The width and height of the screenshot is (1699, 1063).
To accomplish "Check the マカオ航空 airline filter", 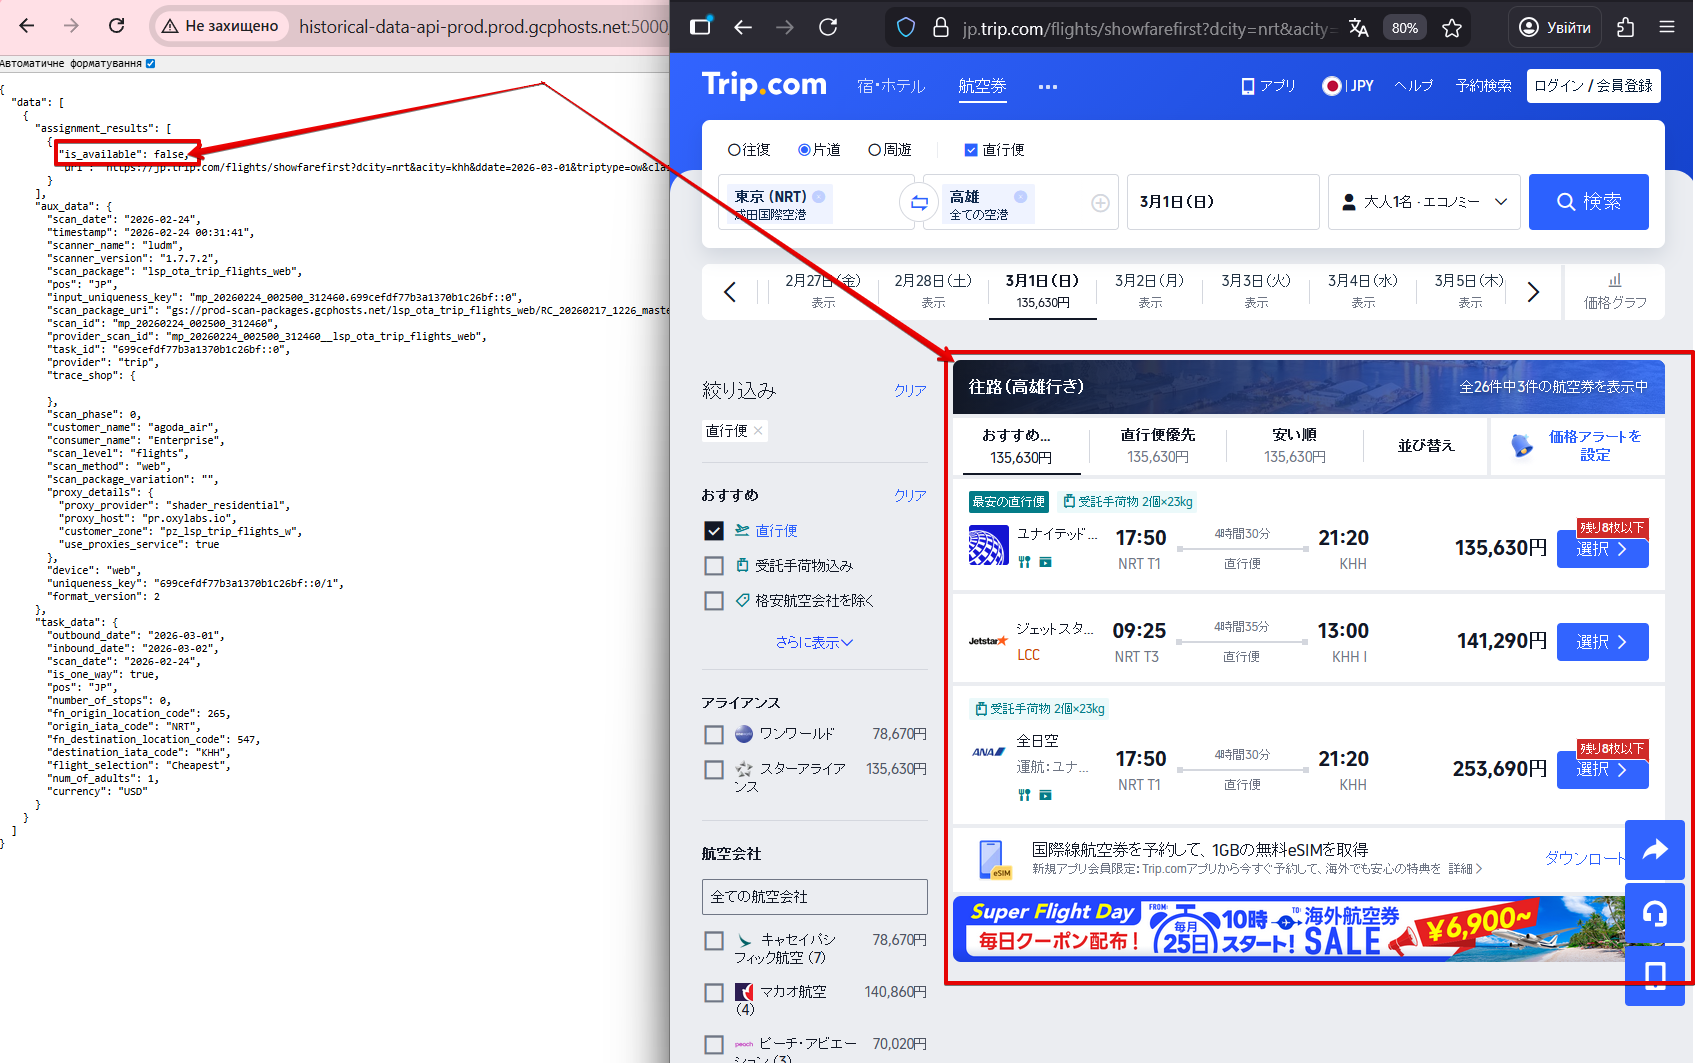I will click(714, 993).
